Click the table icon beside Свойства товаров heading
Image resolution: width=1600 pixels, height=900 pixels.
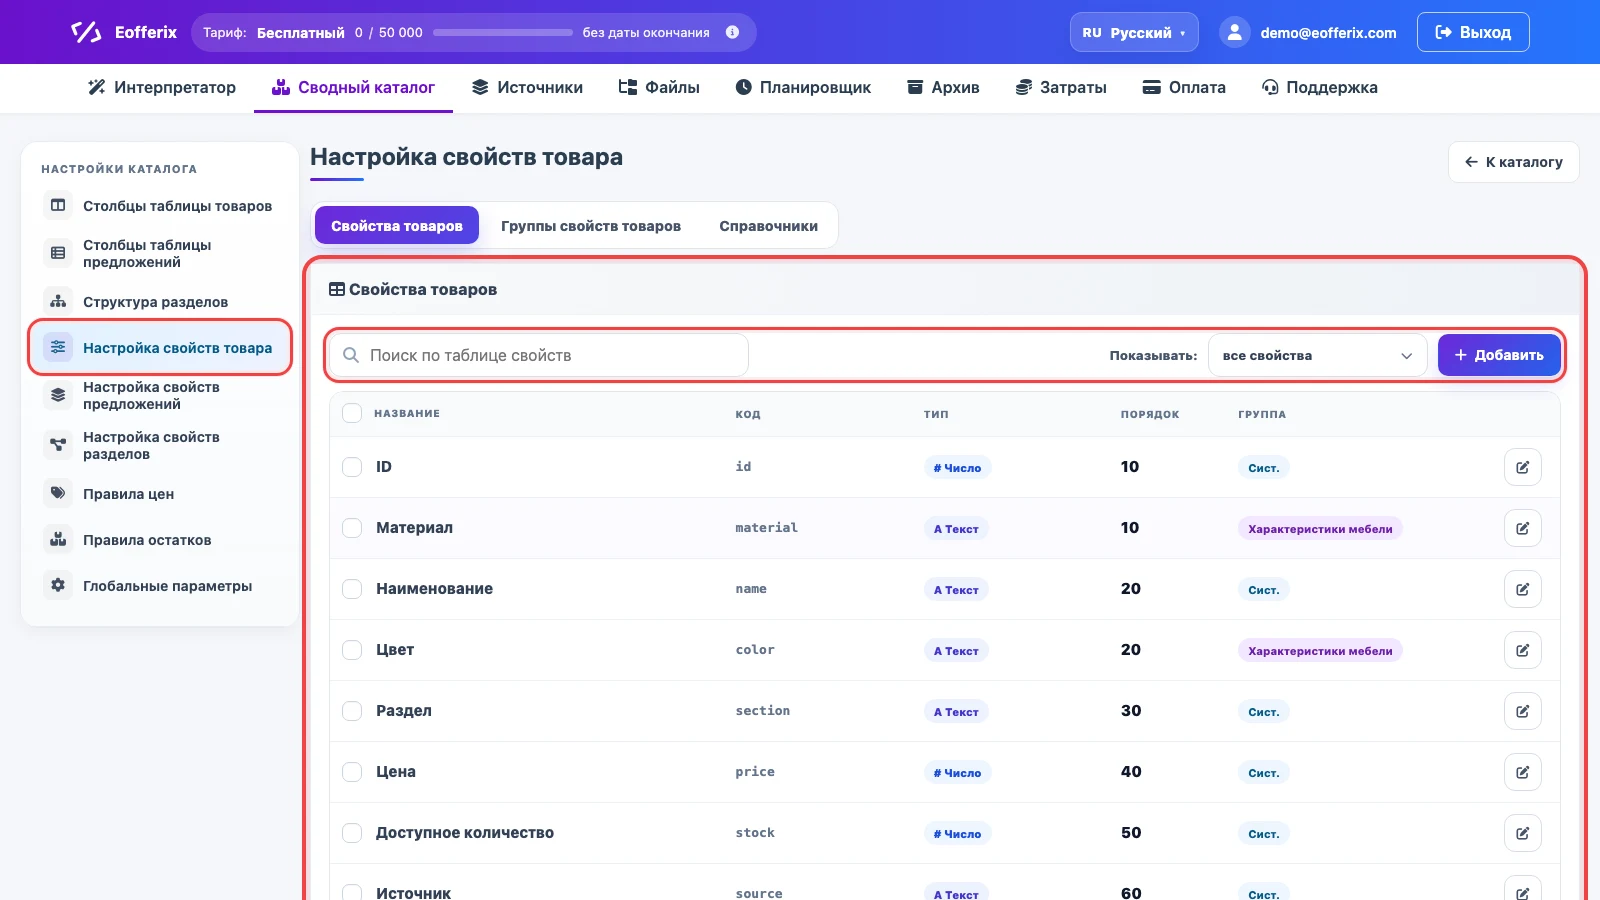(x=337, y=289)
